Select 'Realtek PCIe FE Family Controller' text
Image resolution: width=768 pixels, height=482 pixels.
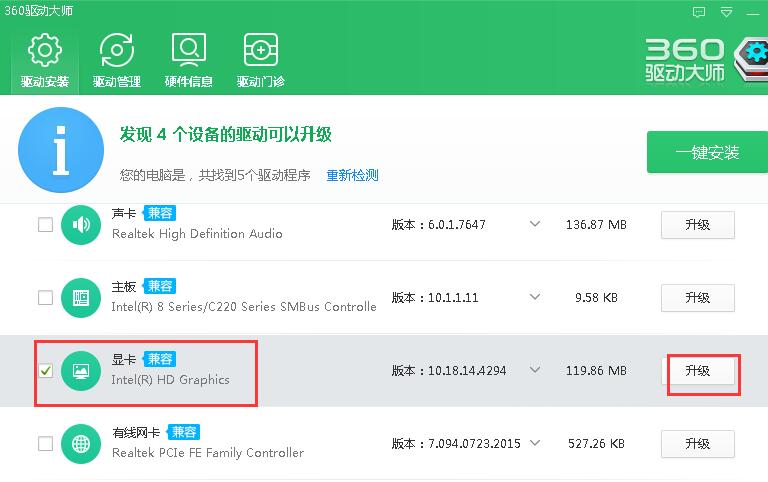click(x=208, y=453)
